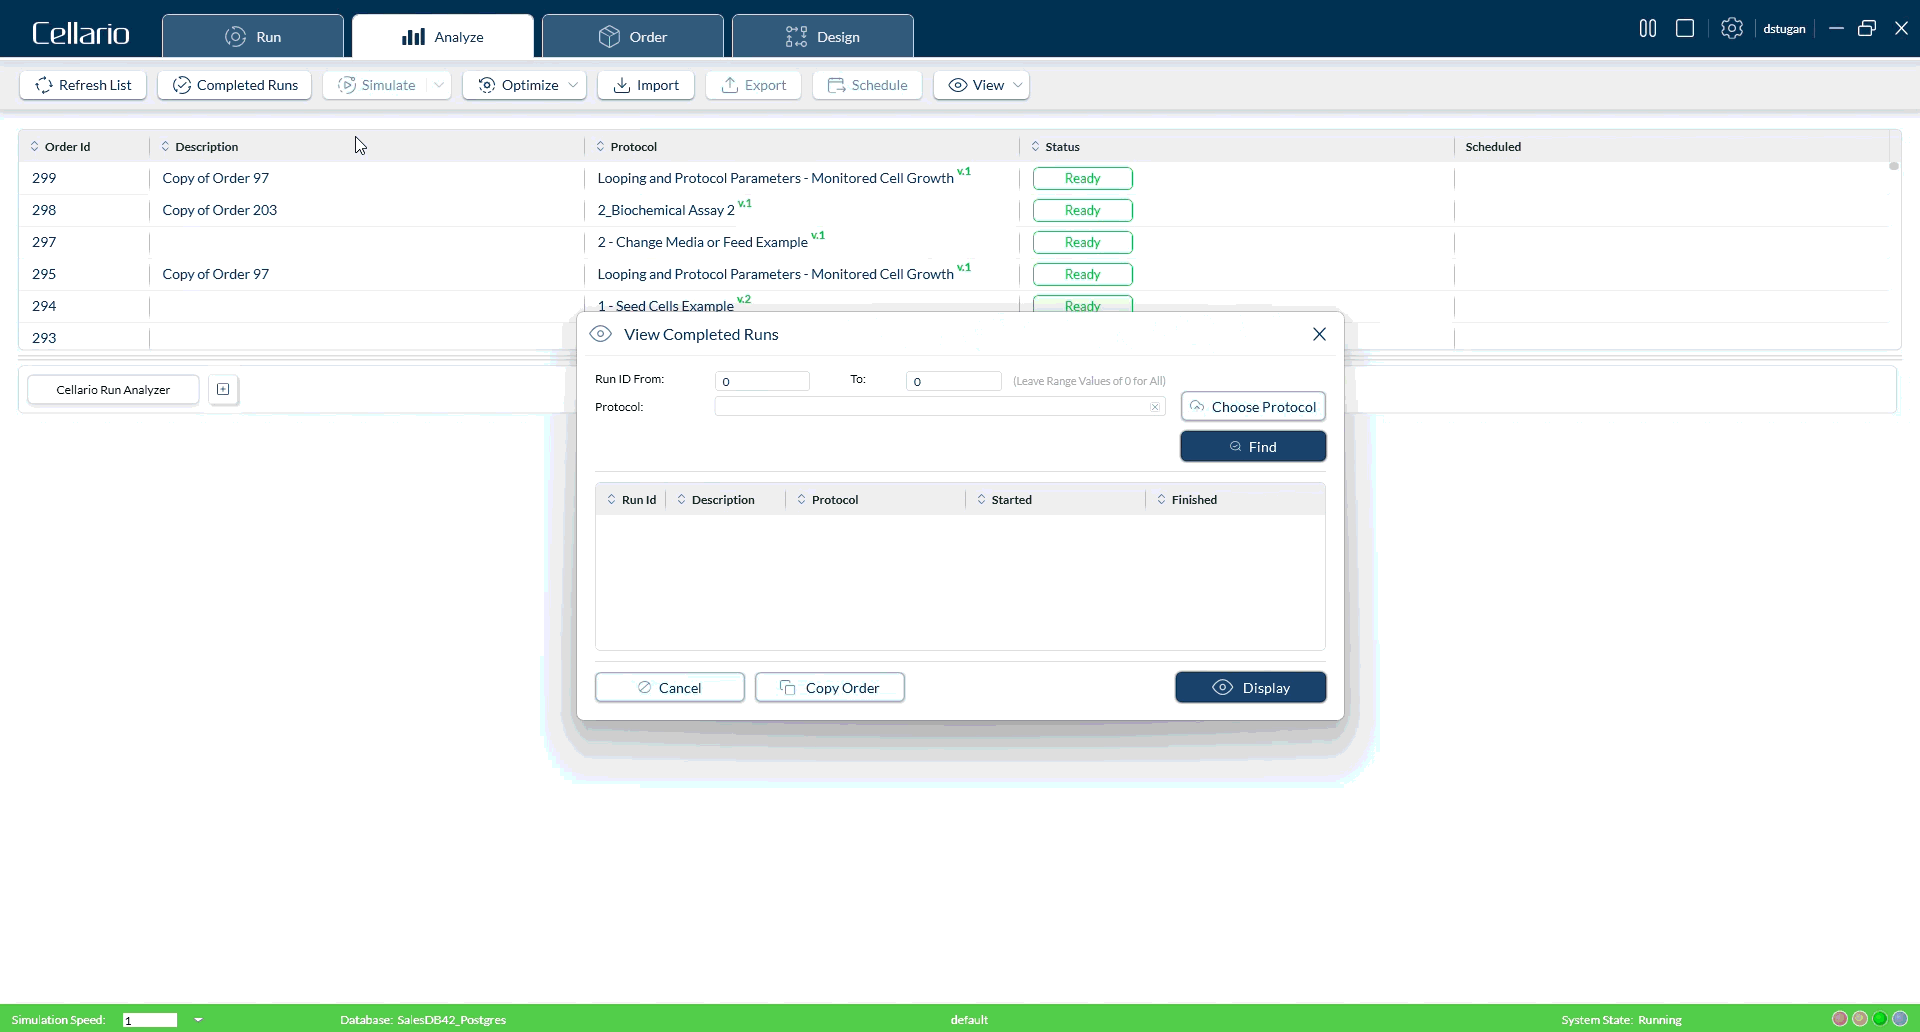Sort orders by Protocol column
The width and height of the screenshot is (1920, 1032).
point(627,146)
